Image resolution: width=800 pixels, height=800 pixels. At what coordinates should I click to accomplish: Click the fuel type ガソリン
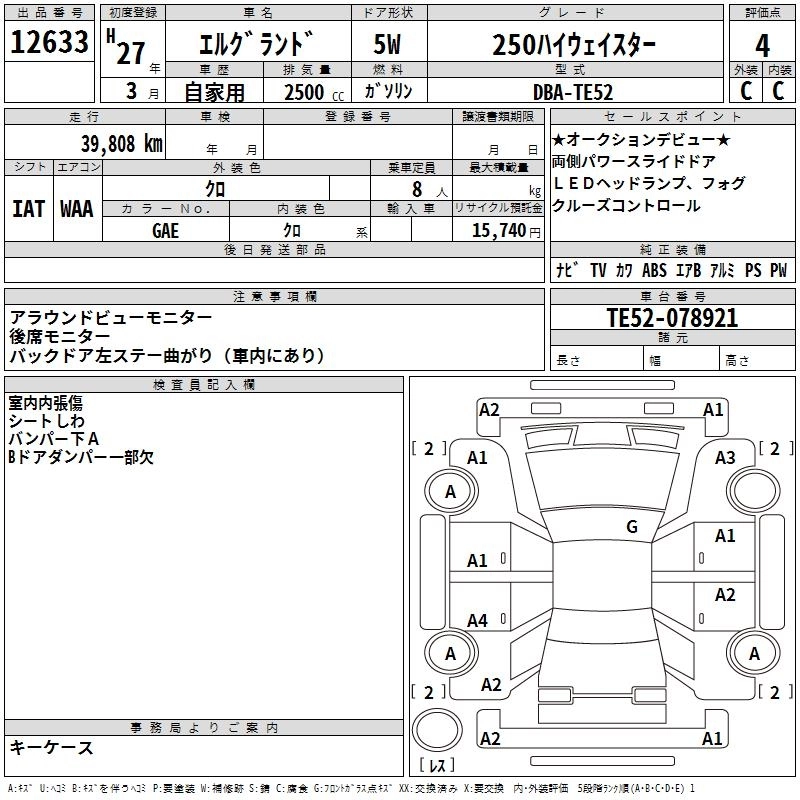(x=388, y=91)
